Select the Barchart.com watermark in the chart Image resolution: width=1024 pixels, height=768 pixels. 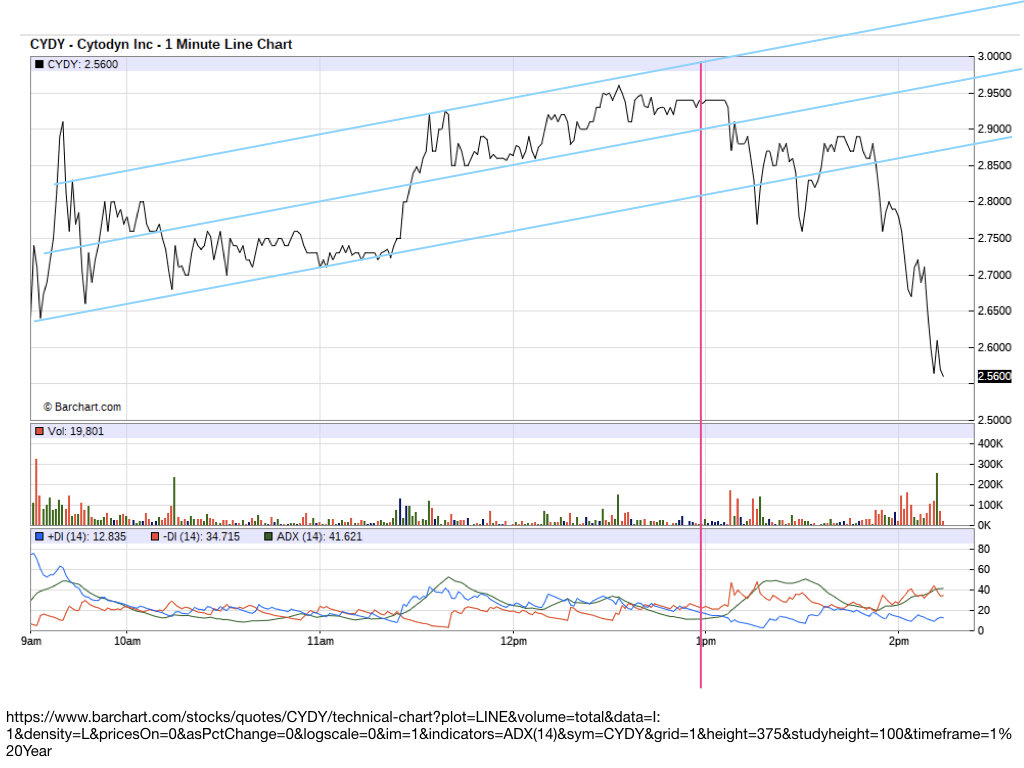pos(81,406)
